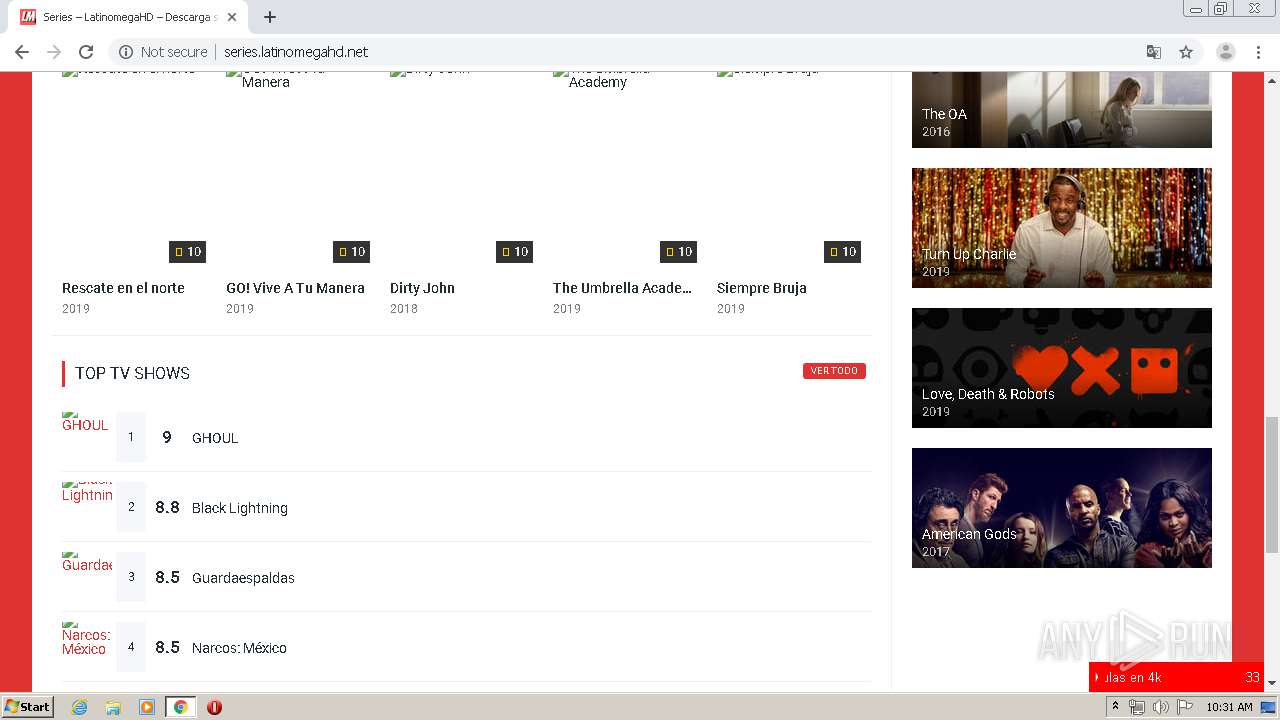The width and height of the screenshot is (1280, 720).
Task: Click rating badge on Siempre Bruja
Action: (842, 252)
